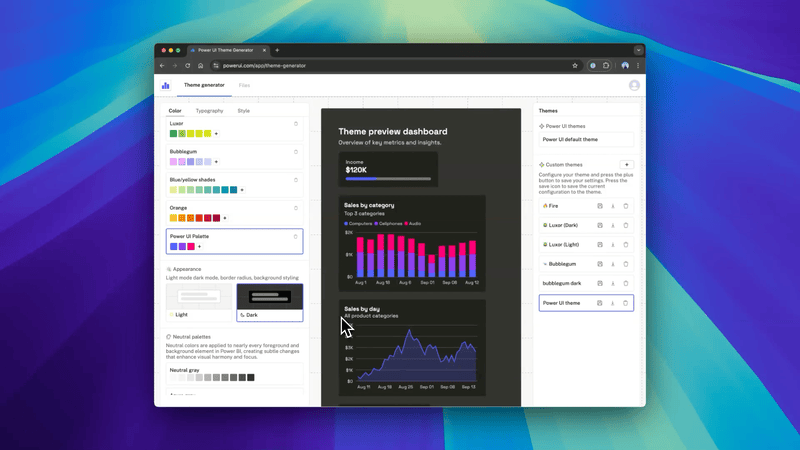Open the browser extensions puzzle icon
This screenshot has height=450, width=800.
[606, 66]
